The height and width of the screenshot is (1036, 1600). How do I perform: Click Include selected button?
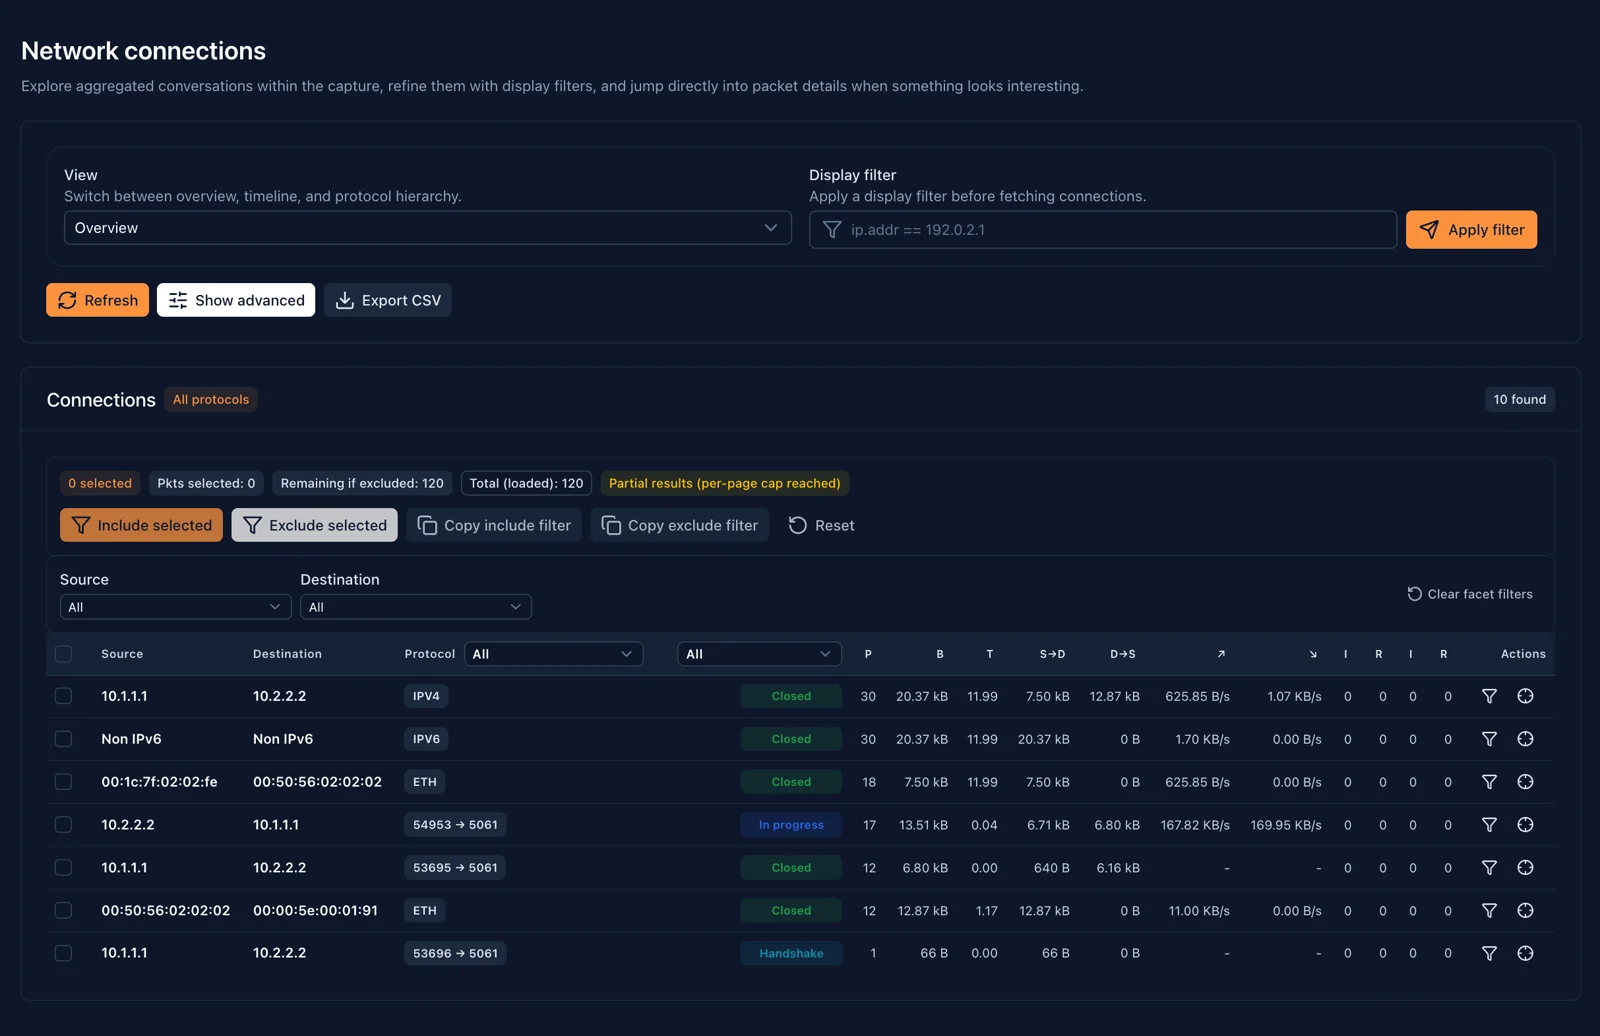[x=141, y=525]
